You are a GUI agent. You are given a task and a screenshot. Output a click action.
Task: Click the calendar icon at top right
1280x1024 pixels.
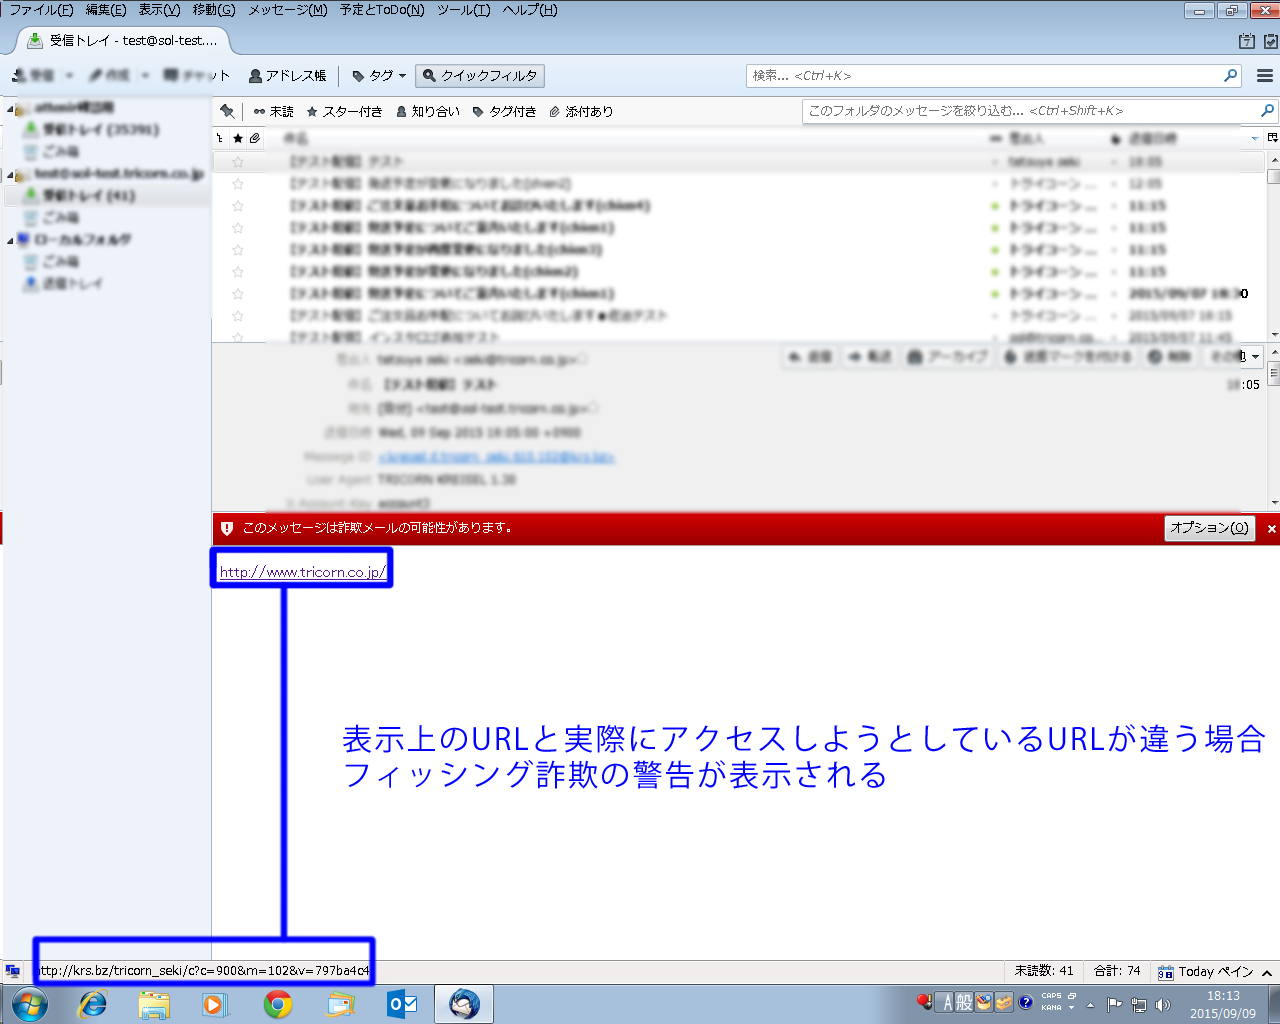click(1246, 41)
